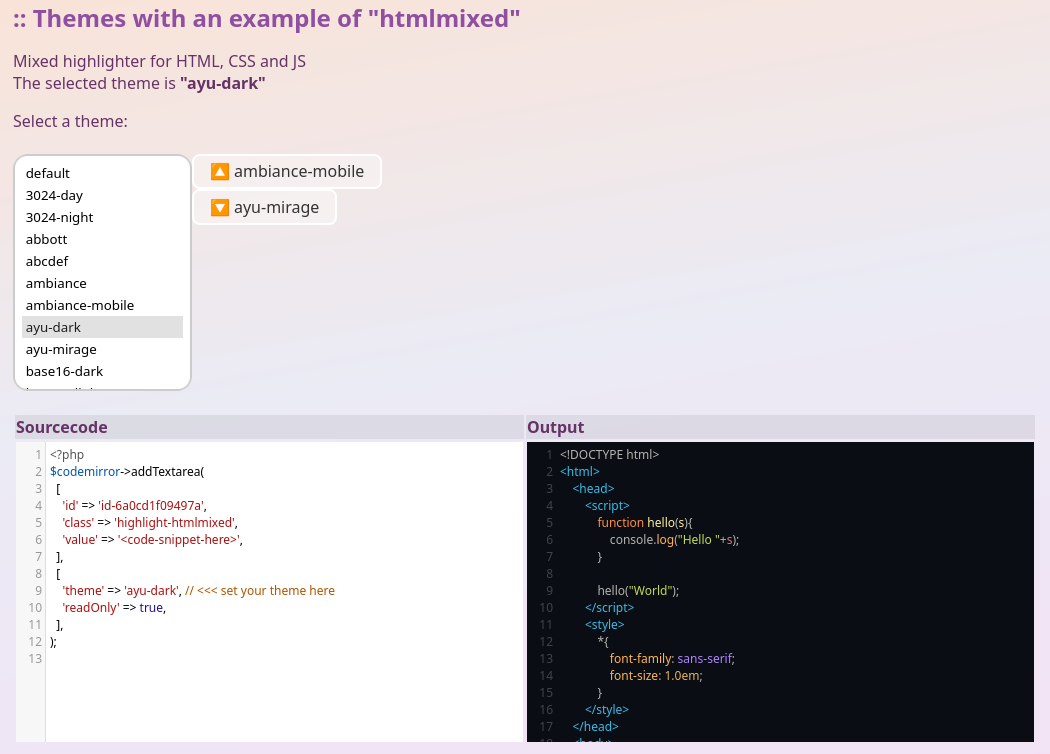This screenshot has height=754, width=1050.
Task: Select the highlighted ayu-dark list entry
Action: click(102, 327)
